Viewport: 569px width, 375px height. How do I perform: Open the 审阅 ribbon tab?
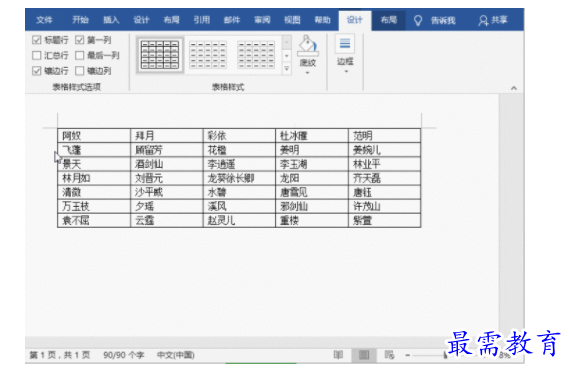pyautogui.click(x=262, y=20)
